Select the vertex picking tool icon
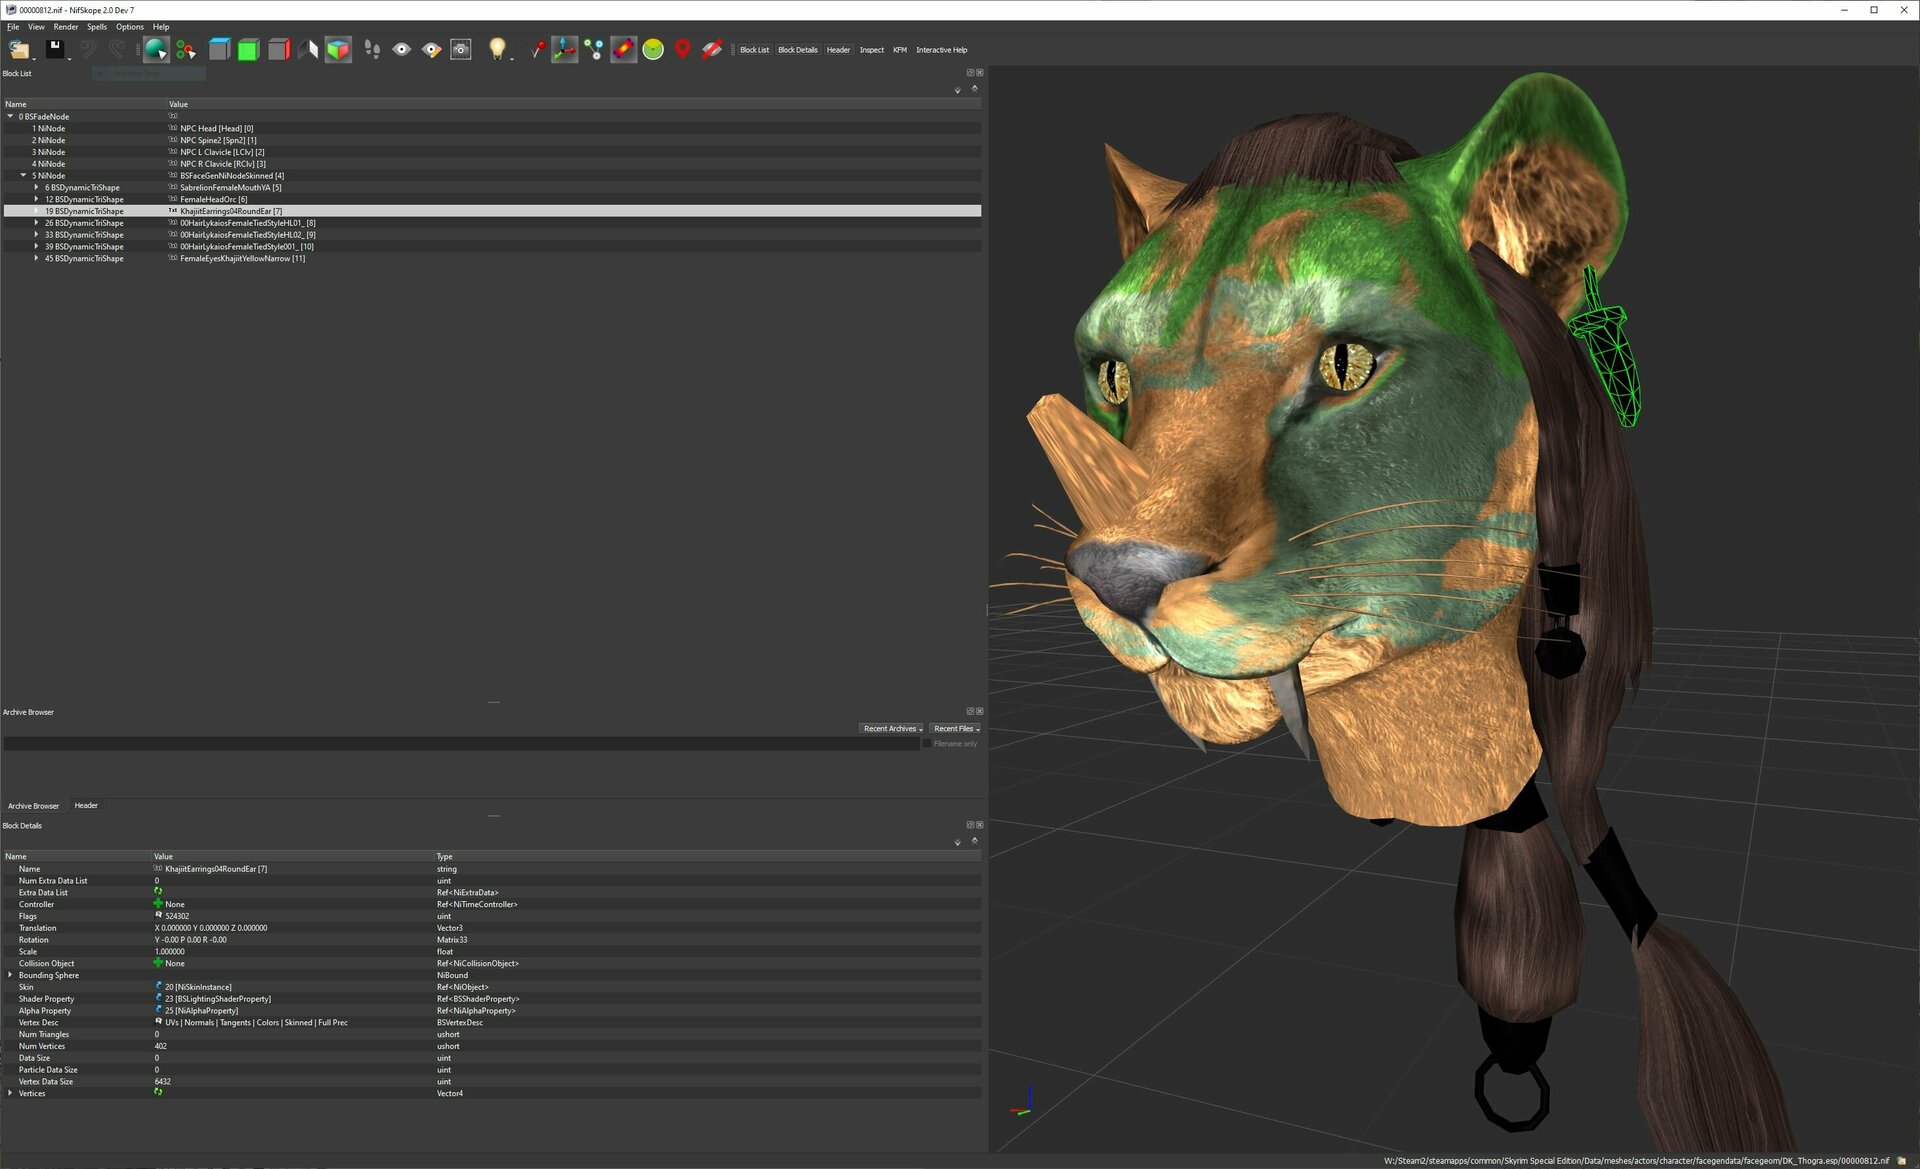1920x1169 pixels. tap(186, 49)
